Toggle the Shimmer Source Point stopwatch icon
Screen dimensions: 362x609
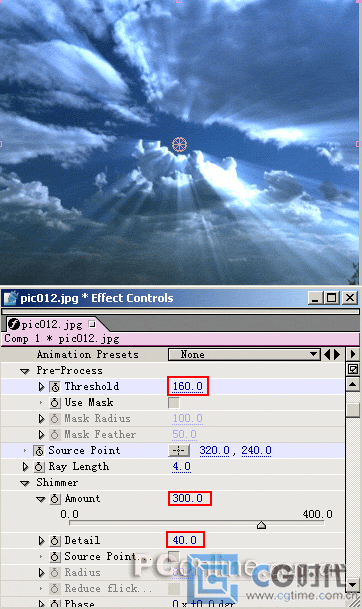pyautogui.click(x=55, y=557)
